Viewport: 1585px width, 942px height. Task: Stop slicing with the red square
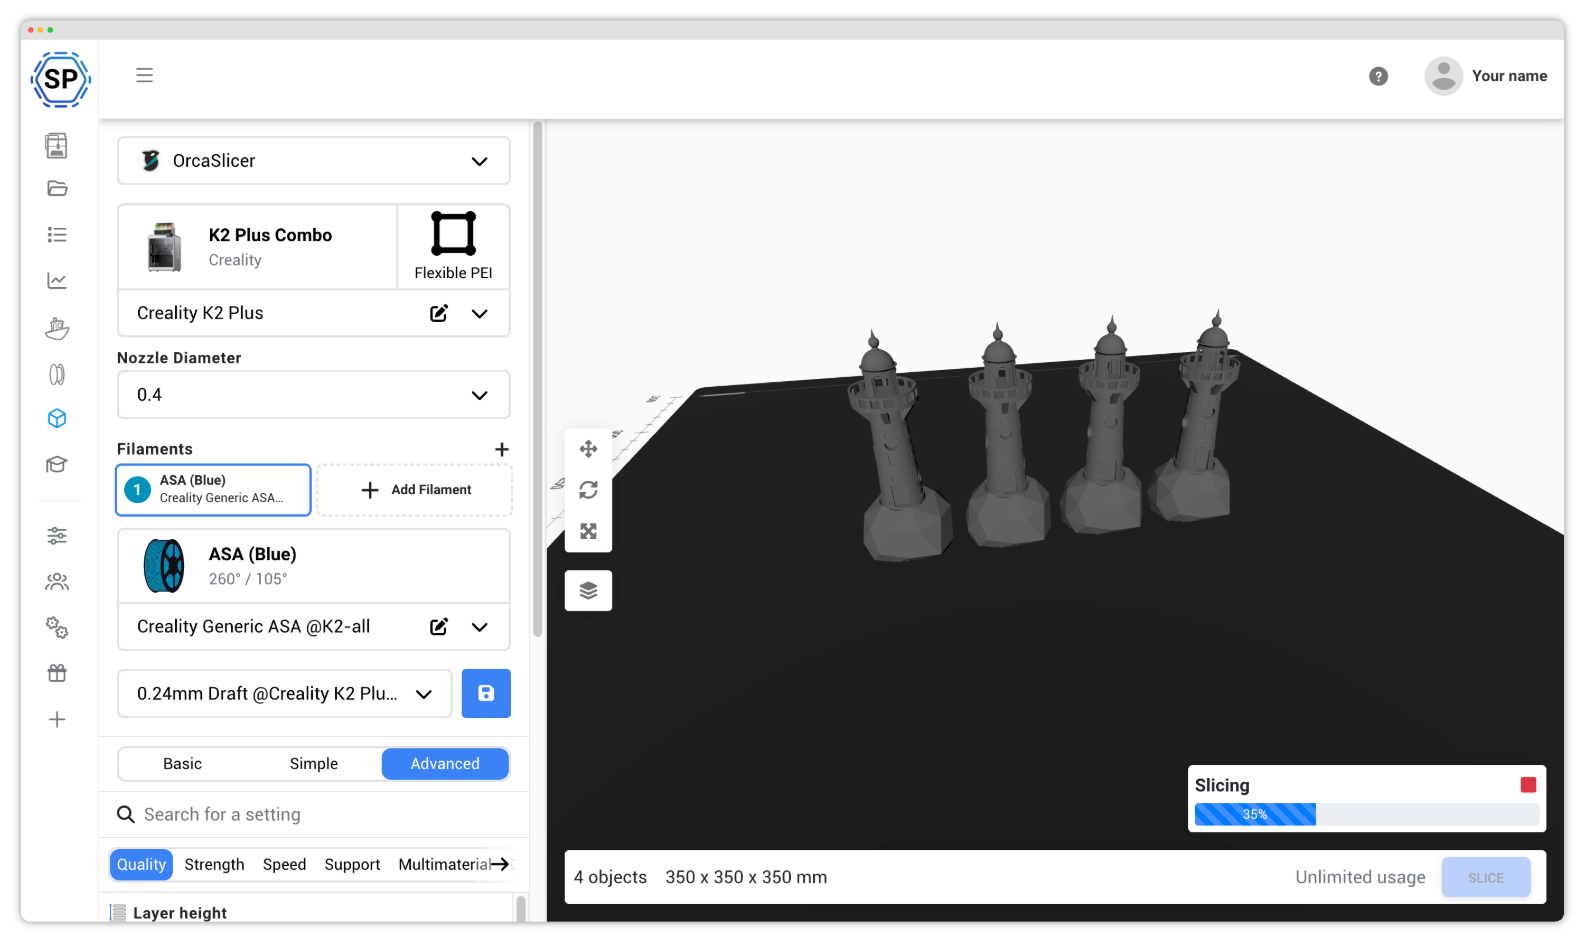click(x=1528, y=785)
